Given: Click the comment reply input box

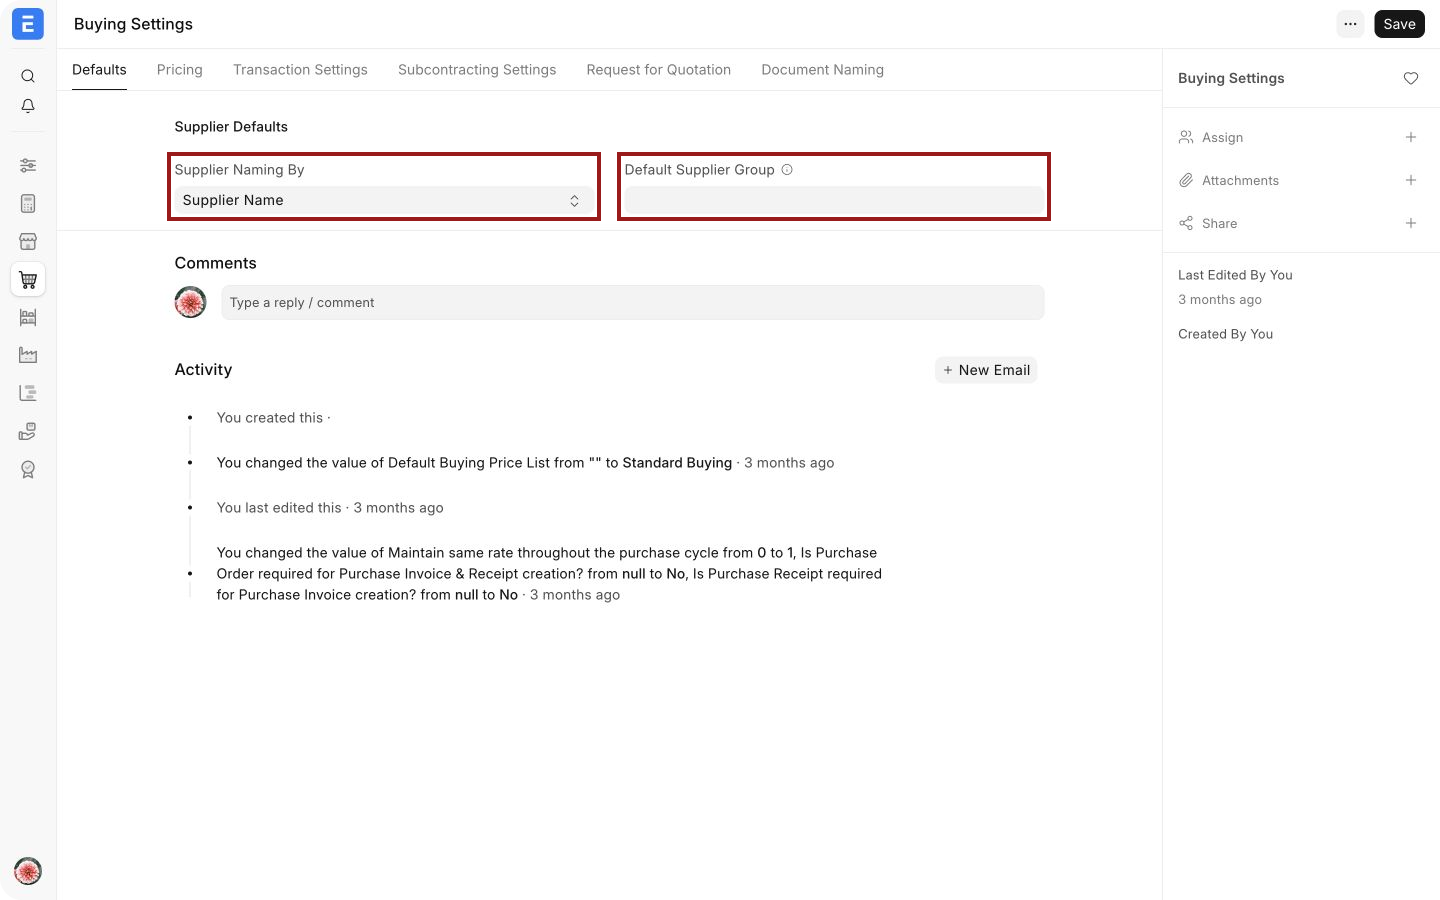Looking at the screenshot, I should tap(633, 302).
